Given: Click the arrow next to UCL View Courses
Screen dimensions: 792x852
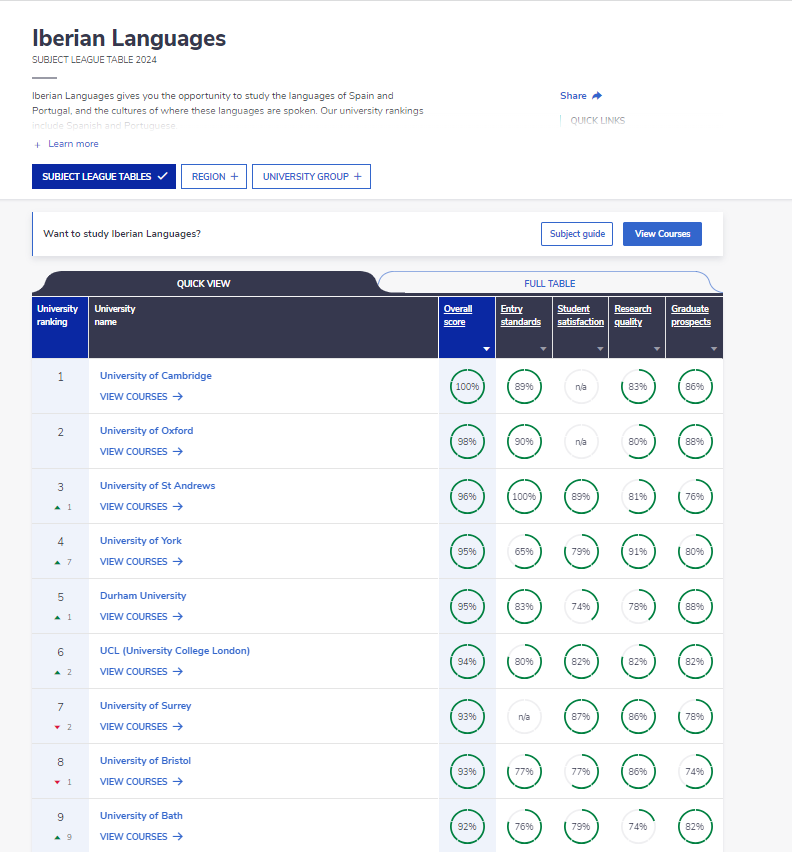Looking at the screenshot, I should coord(178,672).
